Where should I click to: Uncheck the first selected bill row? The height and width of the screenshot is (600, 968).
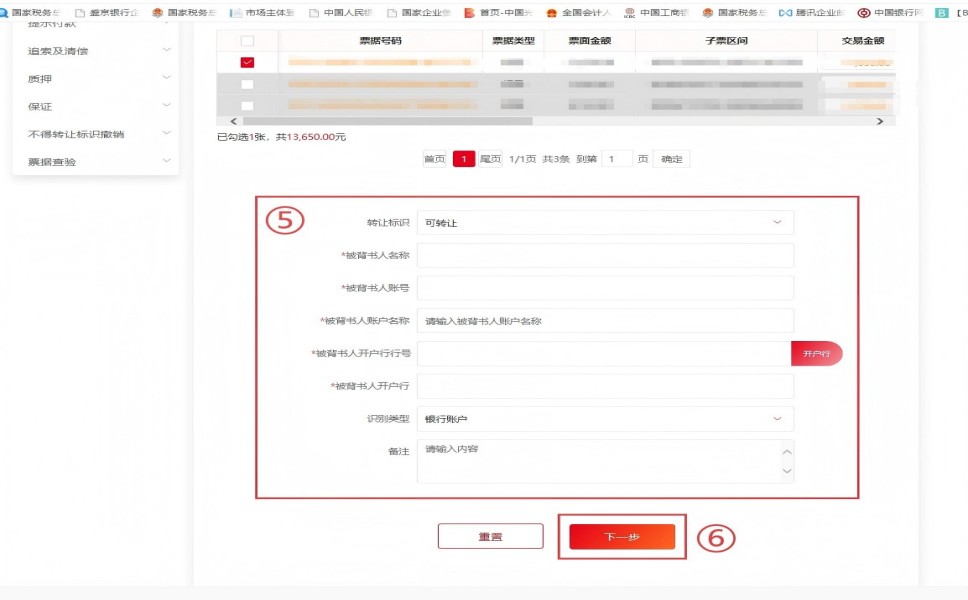(x=247, y=62)
